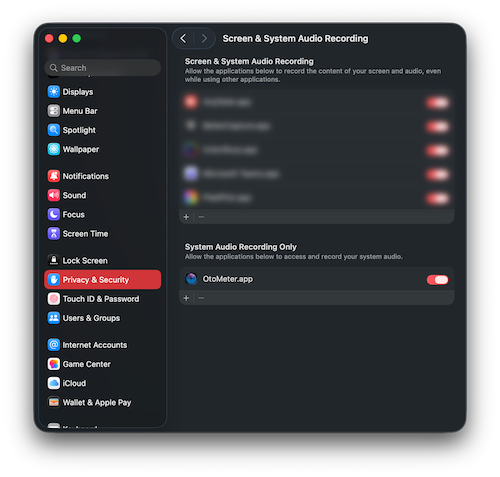500x477 pixels.
Task: Click the Wallpaper sidebar icon
Action: tap(54, 149)
